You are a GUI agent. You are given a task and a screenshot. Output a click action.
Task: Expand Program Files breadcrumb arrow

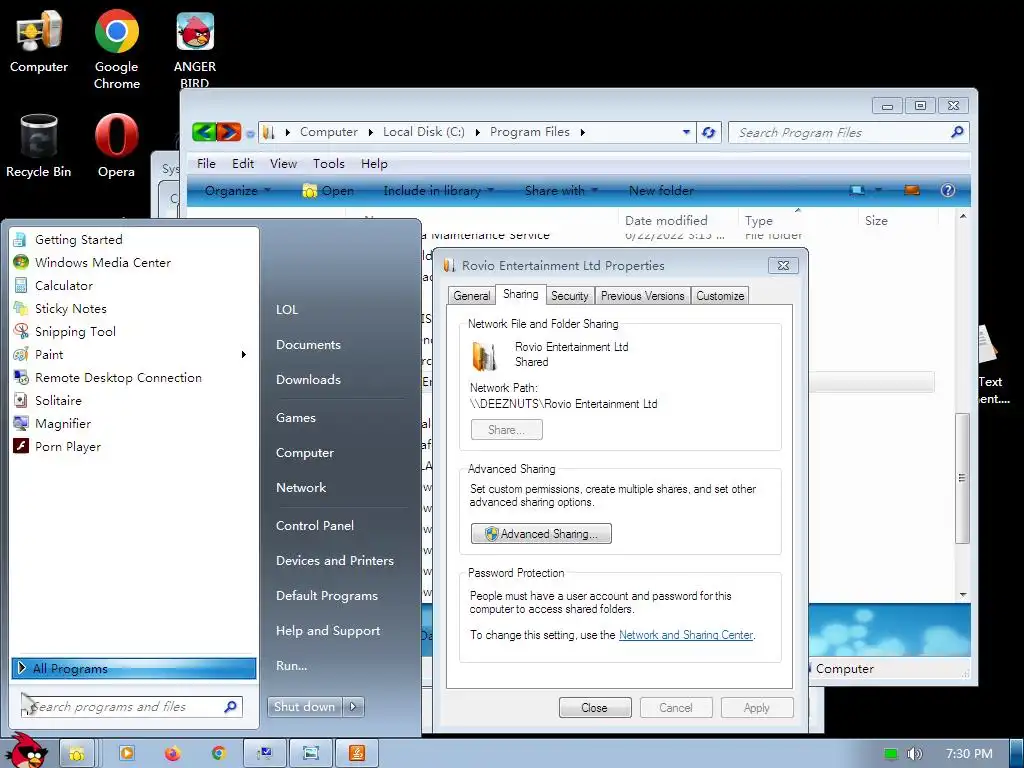coord(583,132)
